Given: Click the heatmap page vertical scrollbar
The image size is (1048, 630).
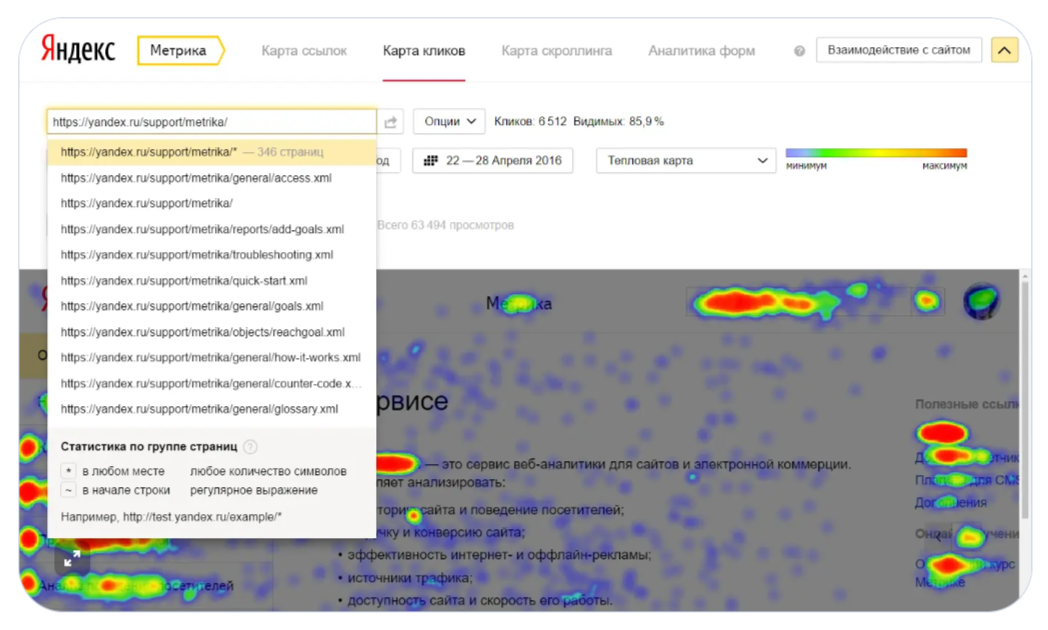Looking at the screenshot, I should pyautogui.click(x=1025, y=398).
